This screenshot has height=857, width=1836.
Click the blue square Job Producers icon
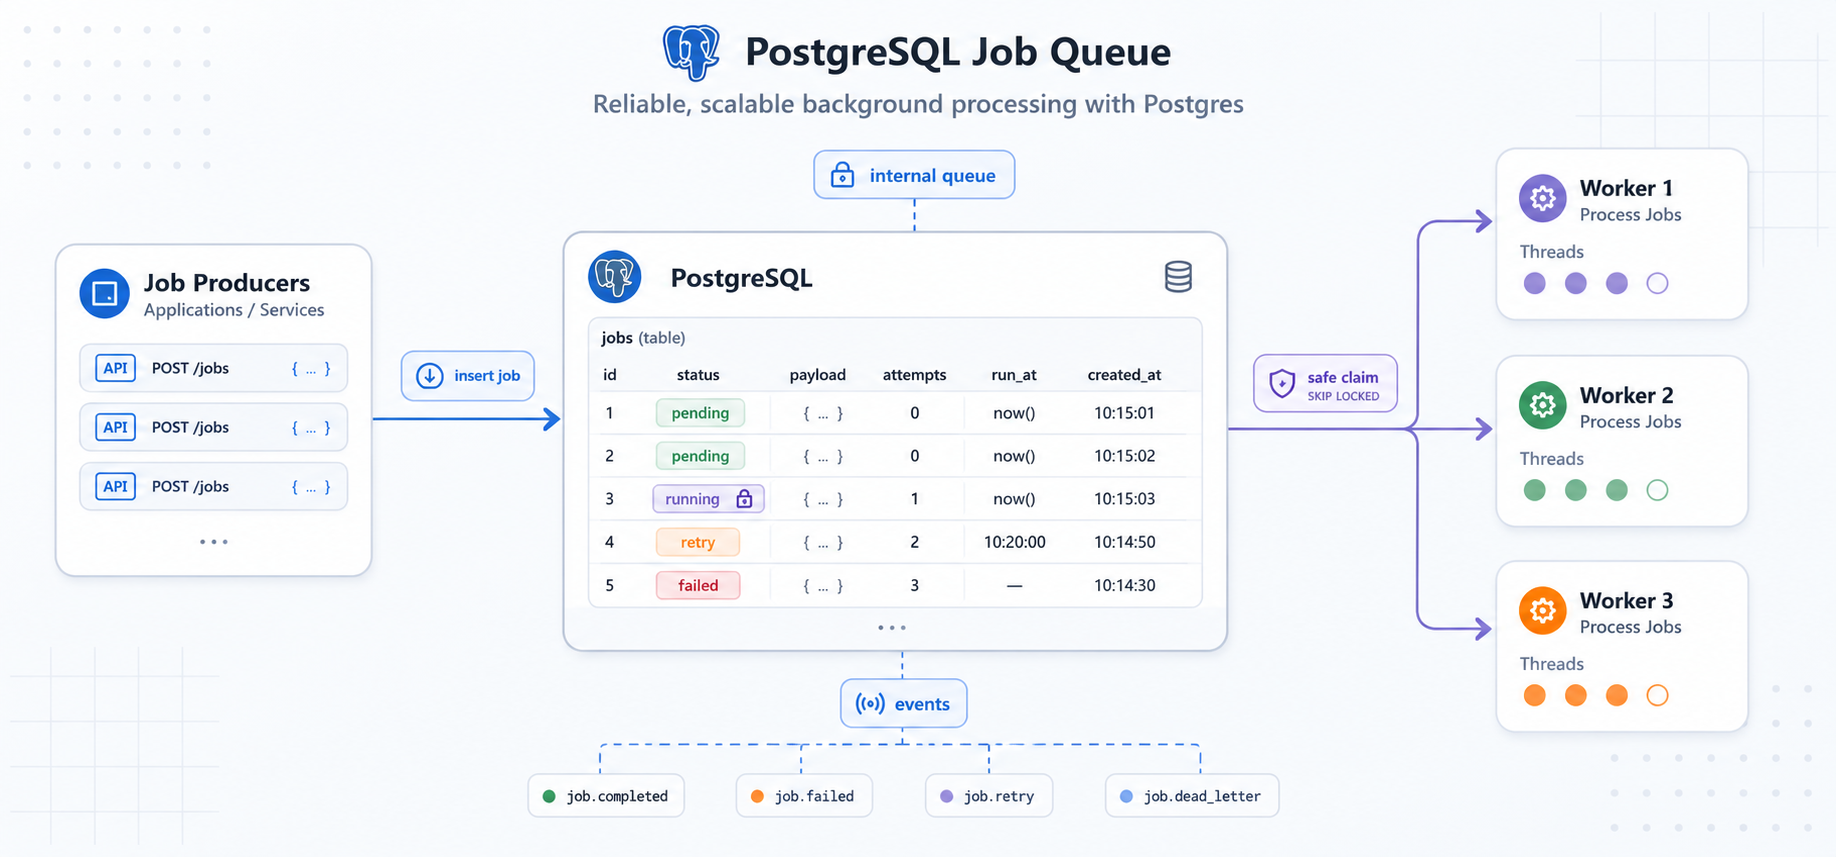pyautogui.click(x=104, y=293)
